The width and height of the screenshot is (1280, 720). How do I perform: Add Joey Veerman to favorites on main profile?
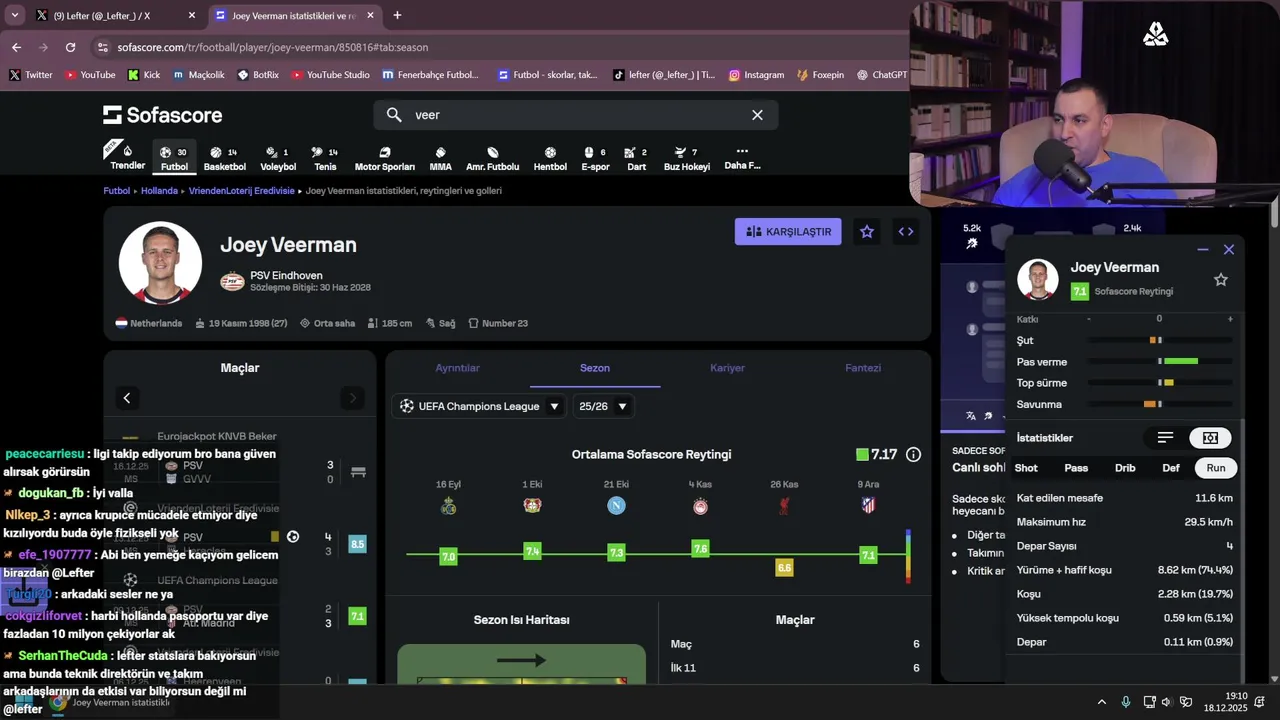[x=867, y=232]
